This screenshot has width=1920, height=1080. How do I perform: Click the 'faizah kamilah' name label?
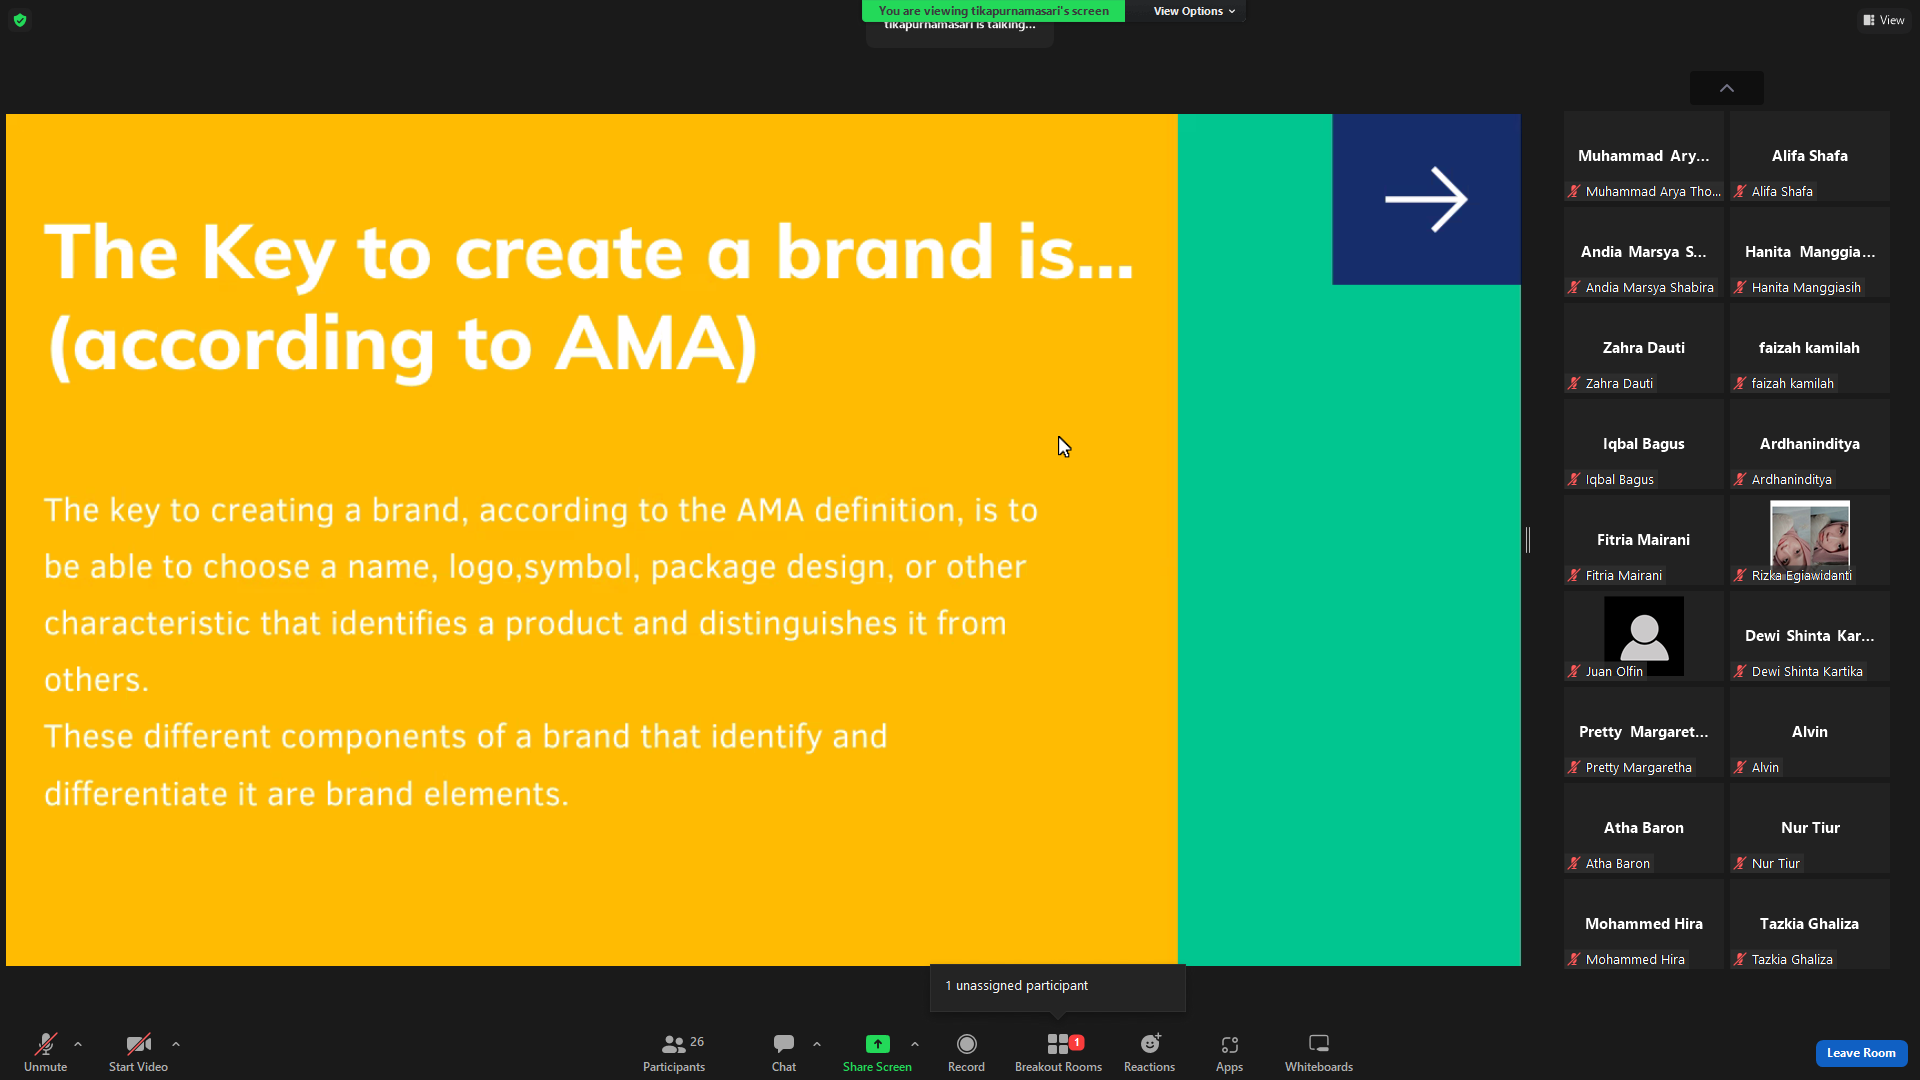[x=1793, y=383]
